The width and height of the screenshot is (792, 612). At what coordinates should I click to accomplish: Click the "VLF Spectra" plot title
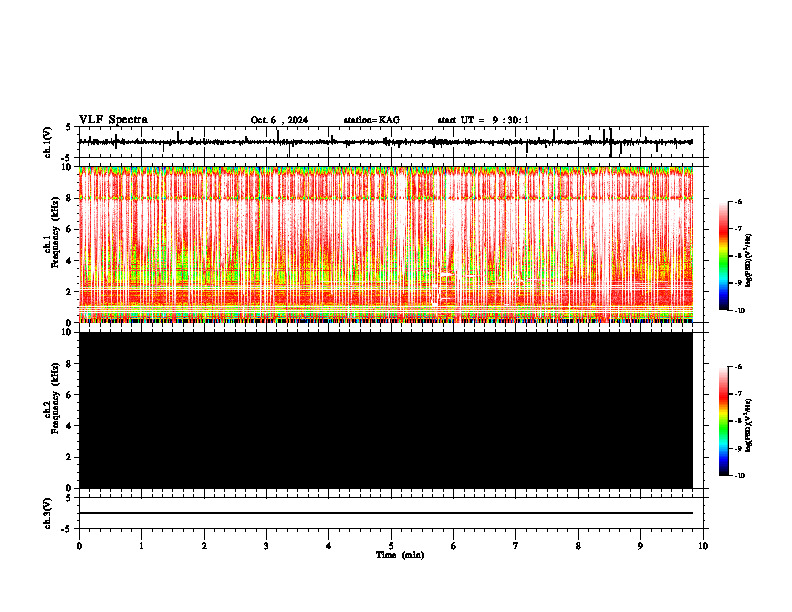113,120
